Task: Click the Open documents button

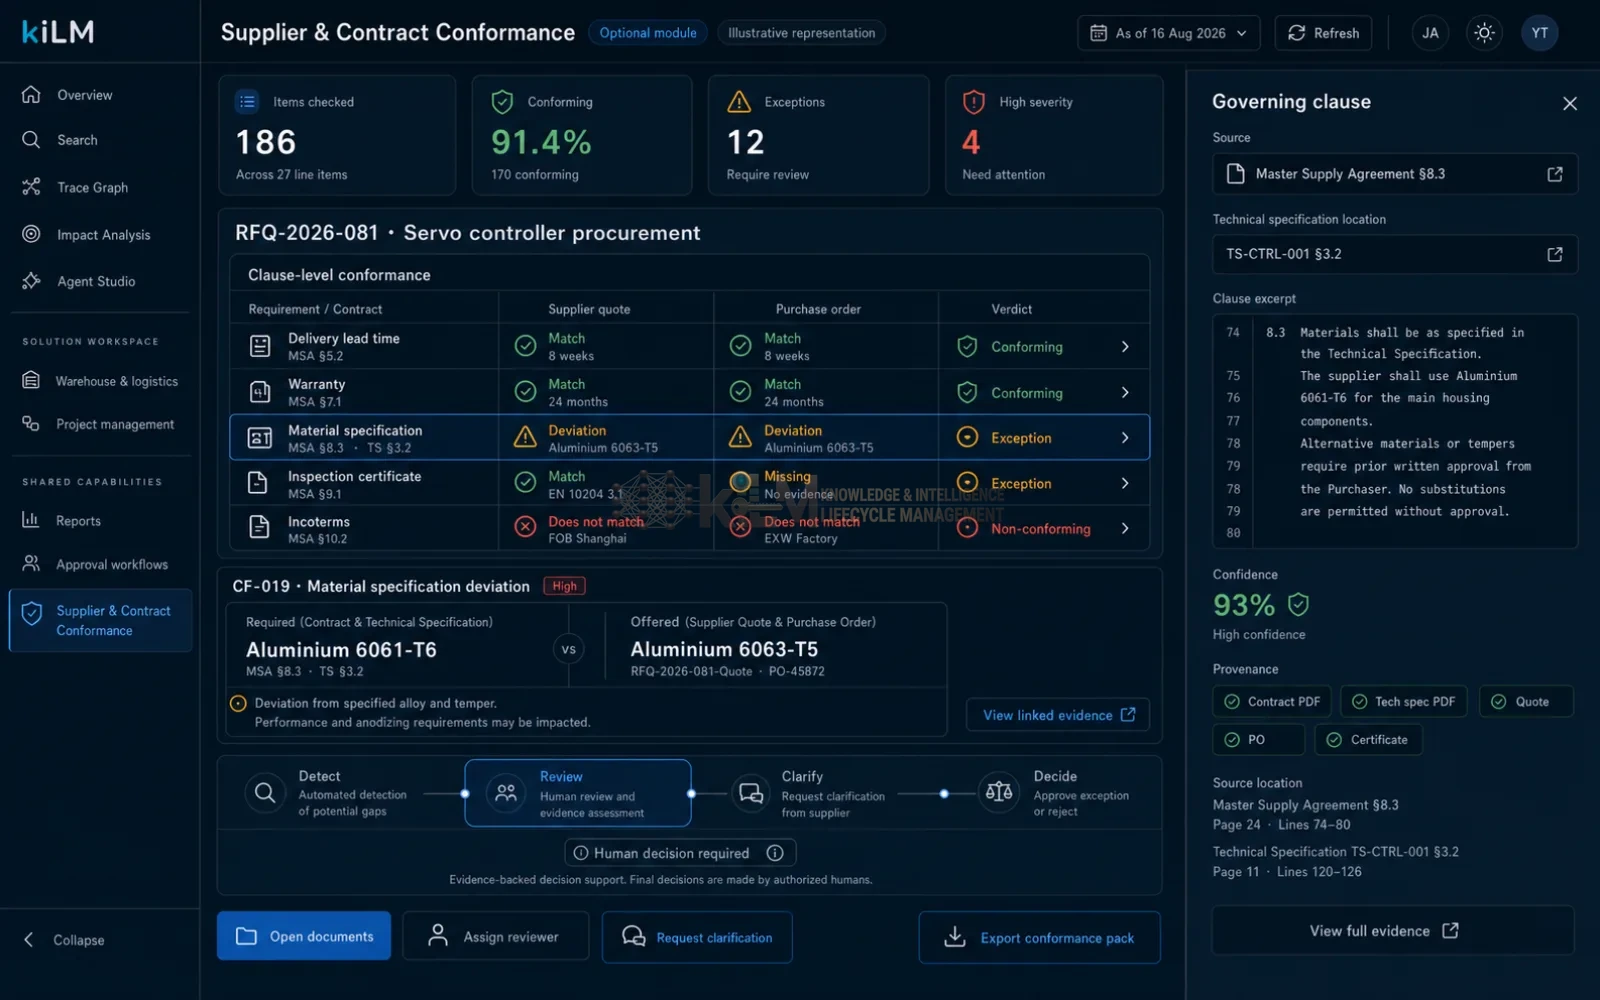Action: (304, 936)
